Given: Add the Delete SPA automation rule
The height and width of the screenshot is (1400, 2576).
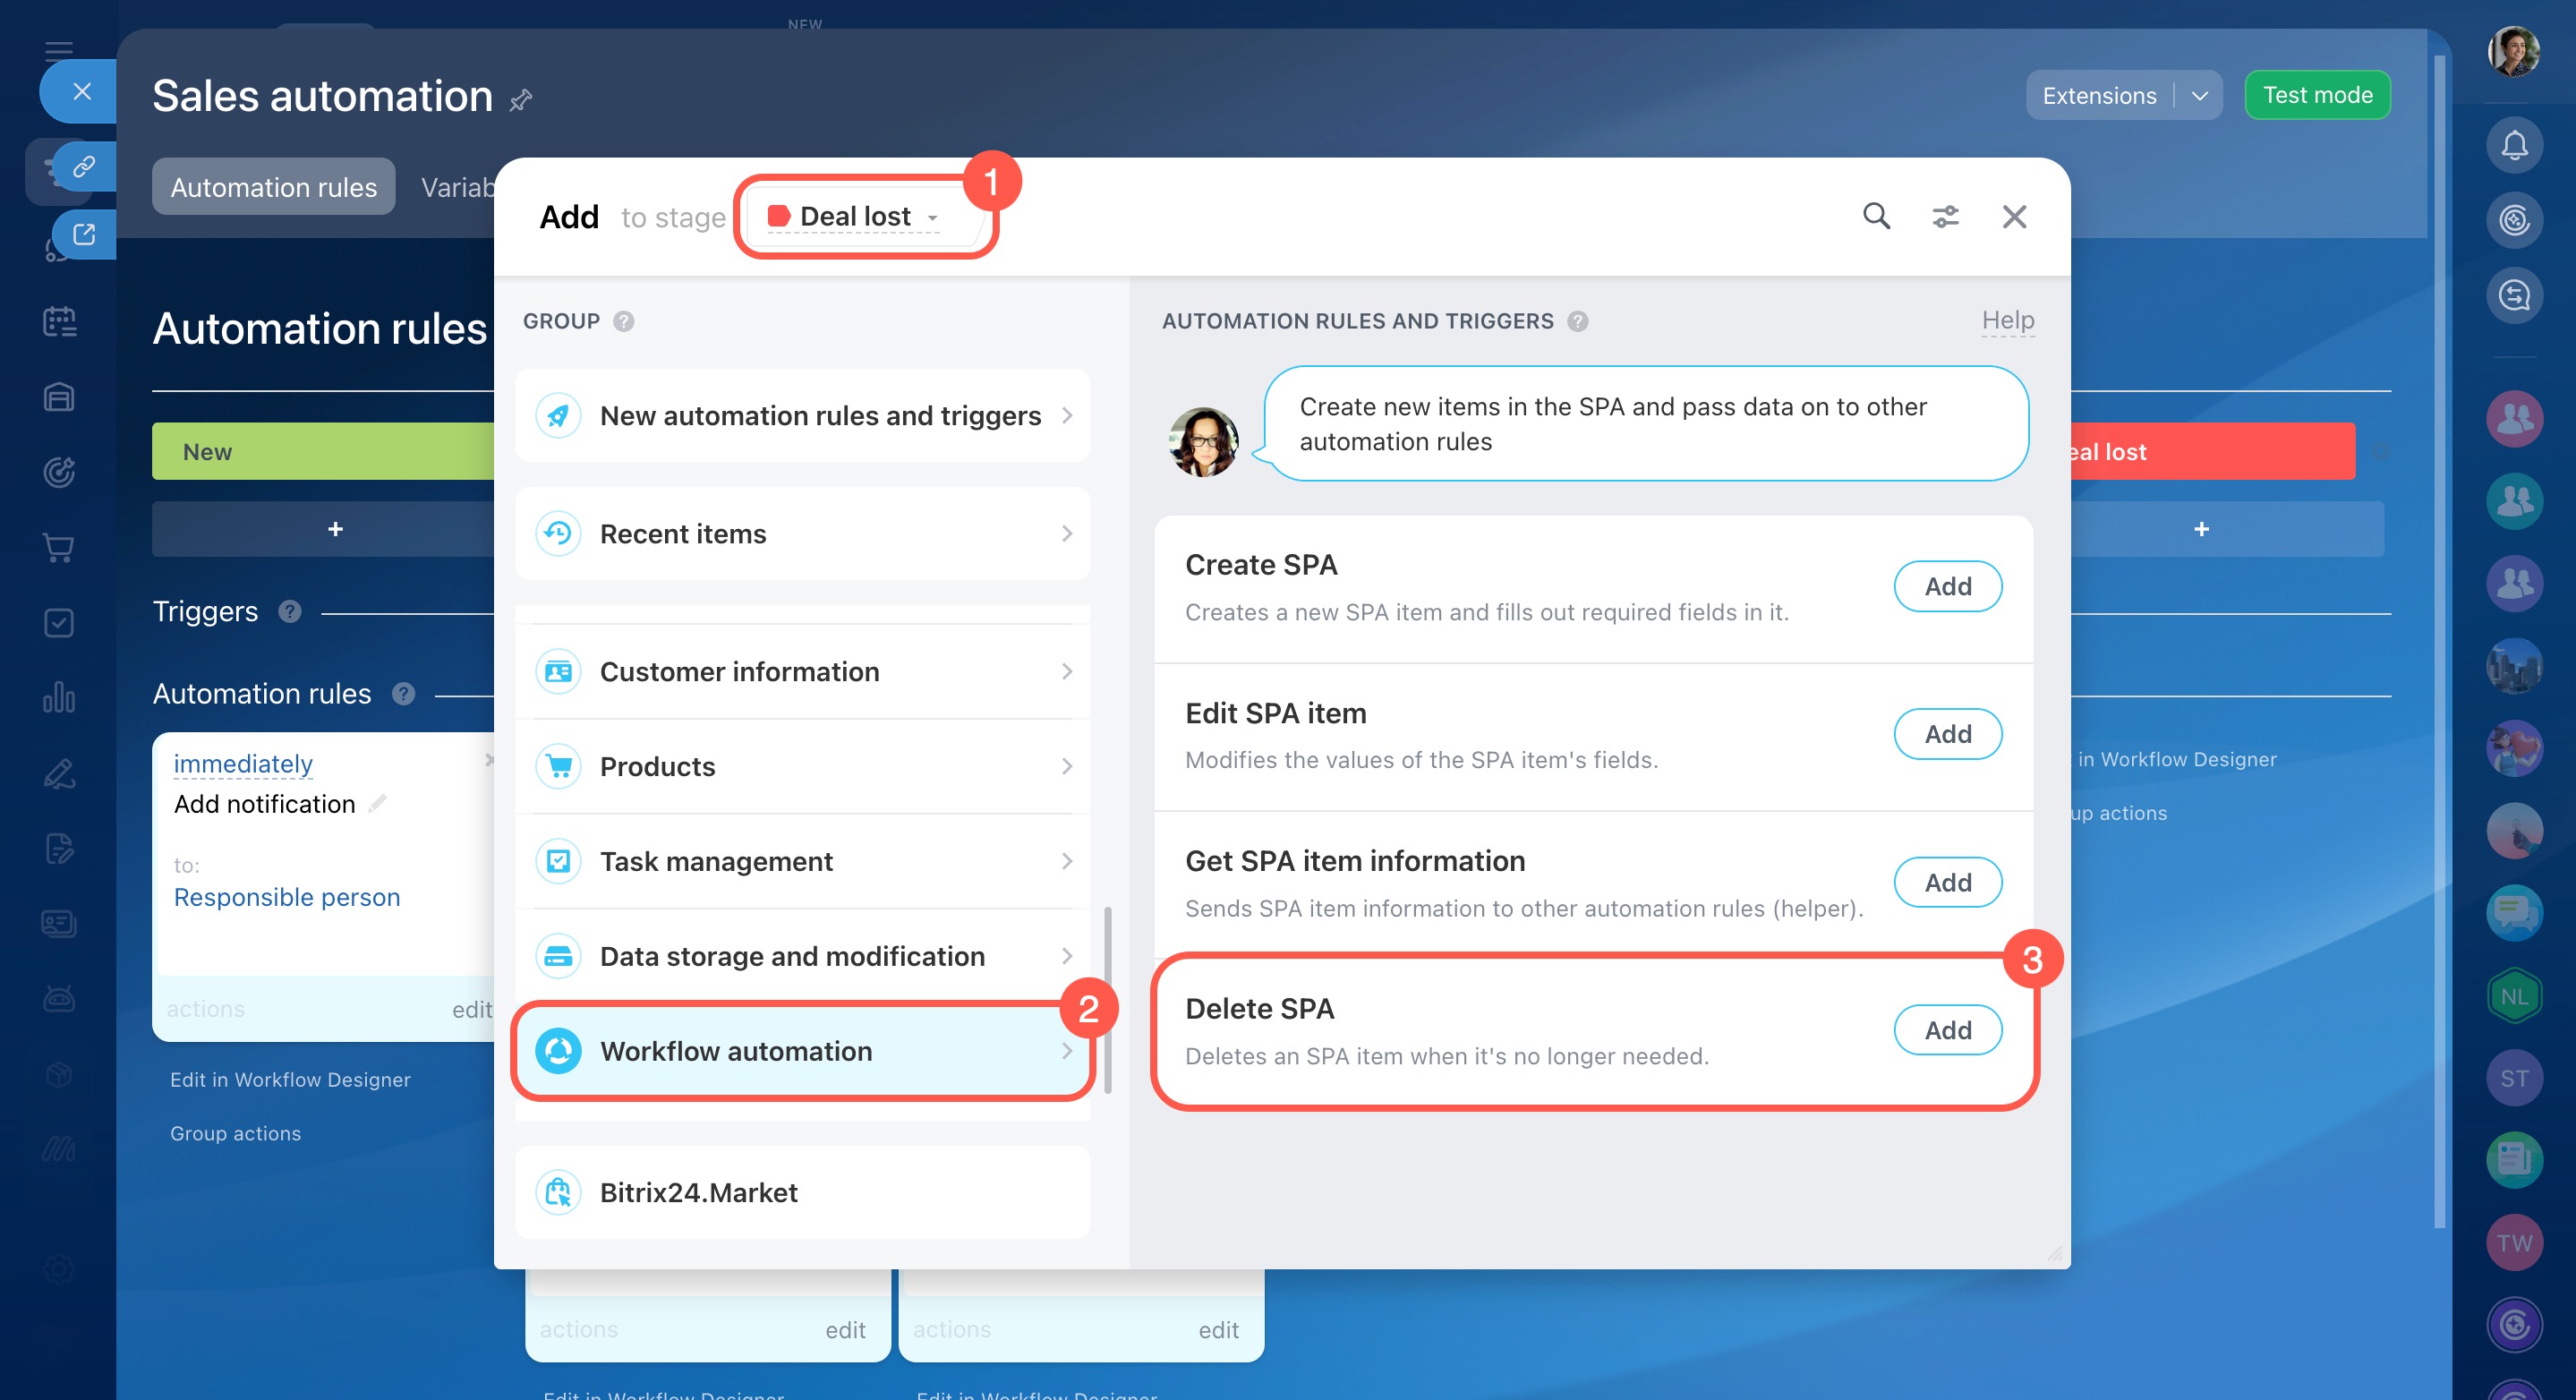Looking at the screenshot, I should (x=1947, y=1030).
